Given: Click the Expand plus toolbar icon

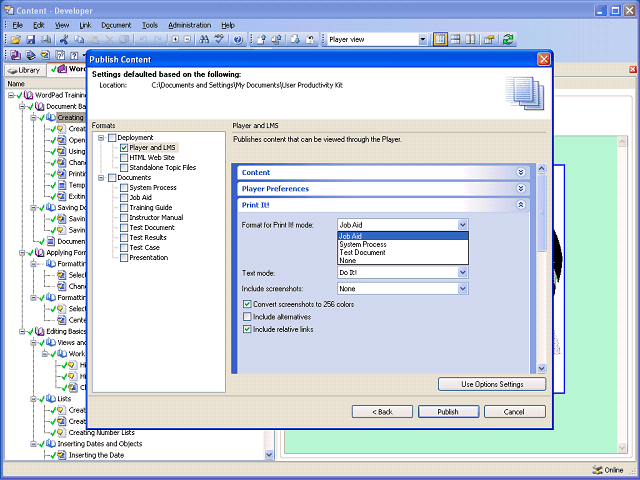Looking at the screenshot, I should coord(176,40).
